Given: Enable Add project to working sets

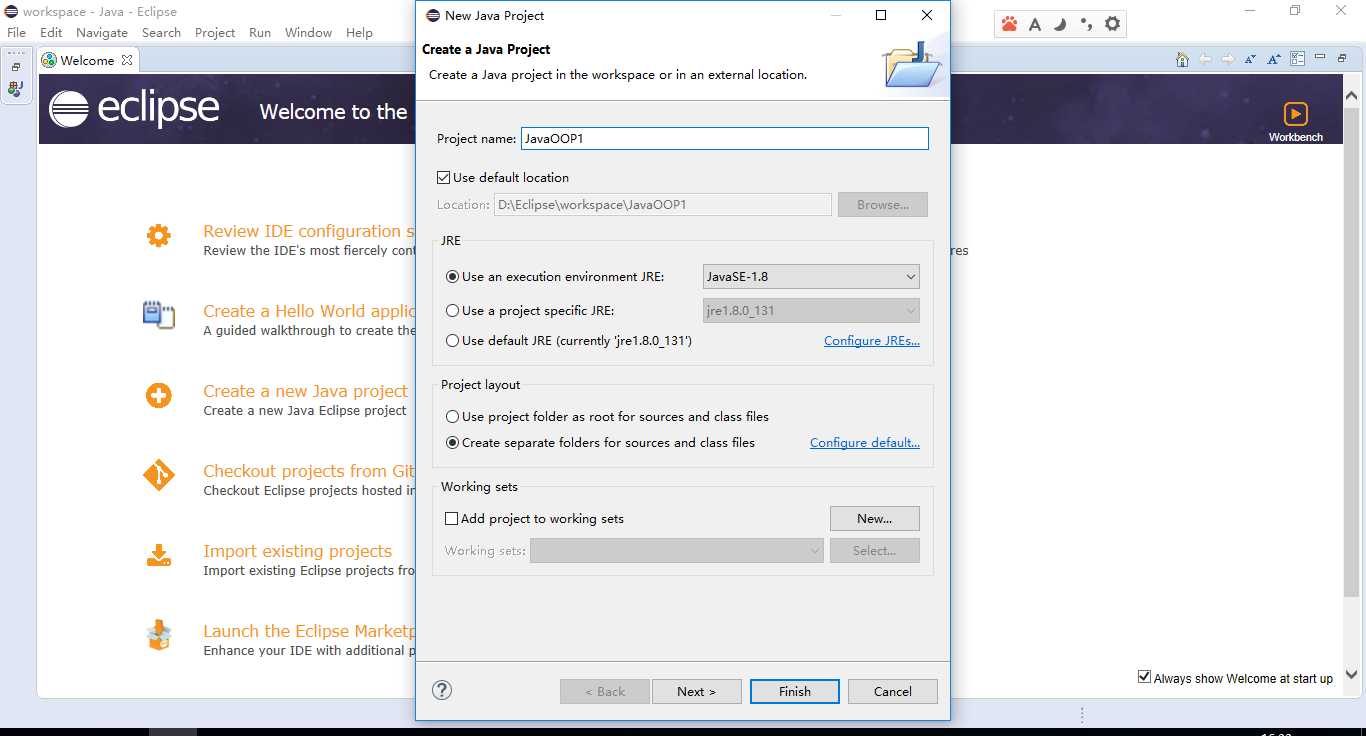Looking at the screenshot, I should pyautogui.click(x=451, y=519).
